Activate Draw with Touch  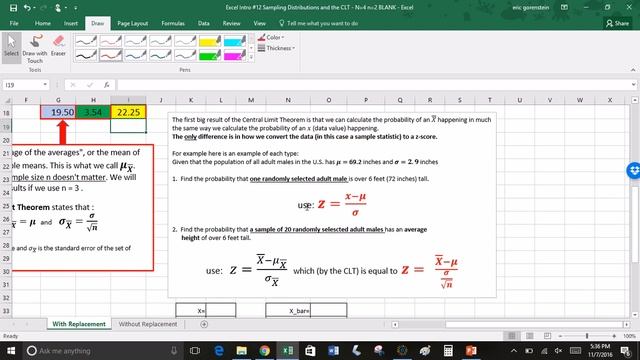tap(35, 48)
